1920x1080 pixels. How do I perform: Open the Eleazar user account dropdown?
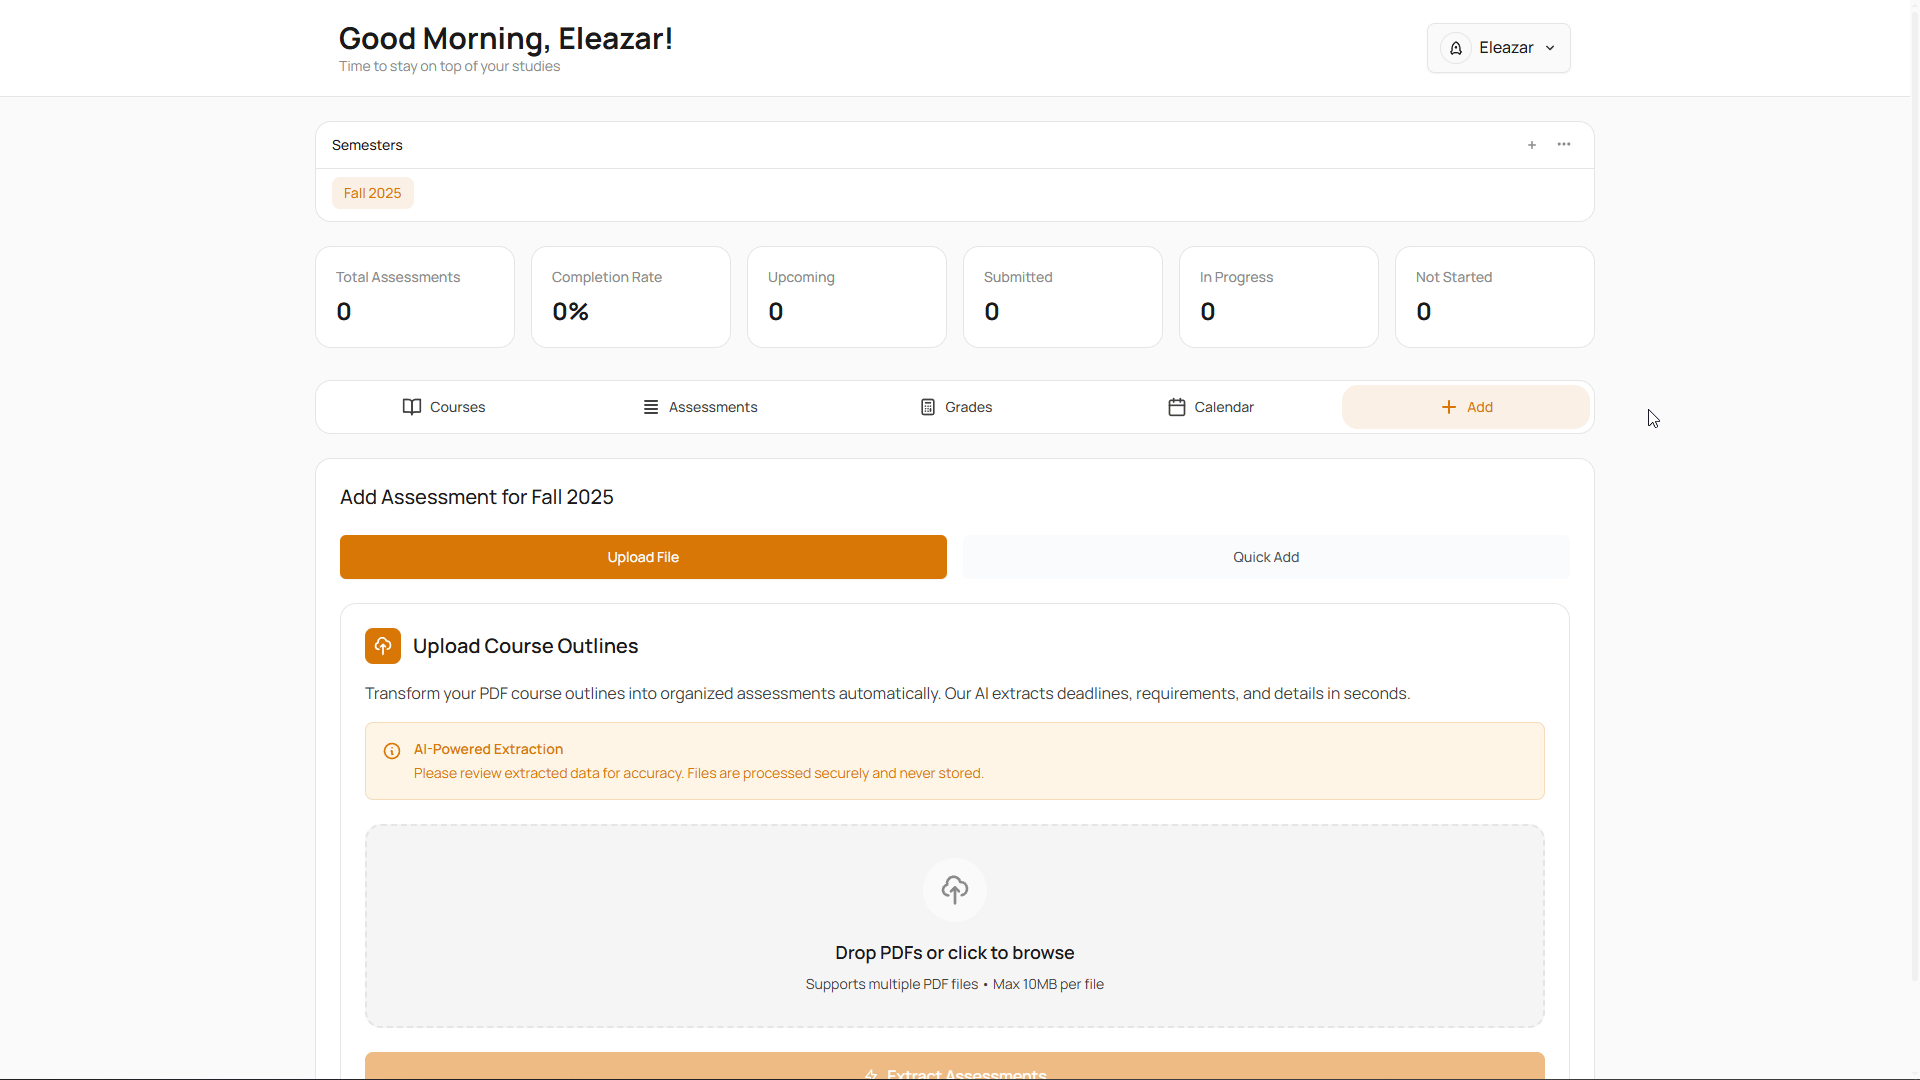pyautogui.click(x=1498, y=48)
